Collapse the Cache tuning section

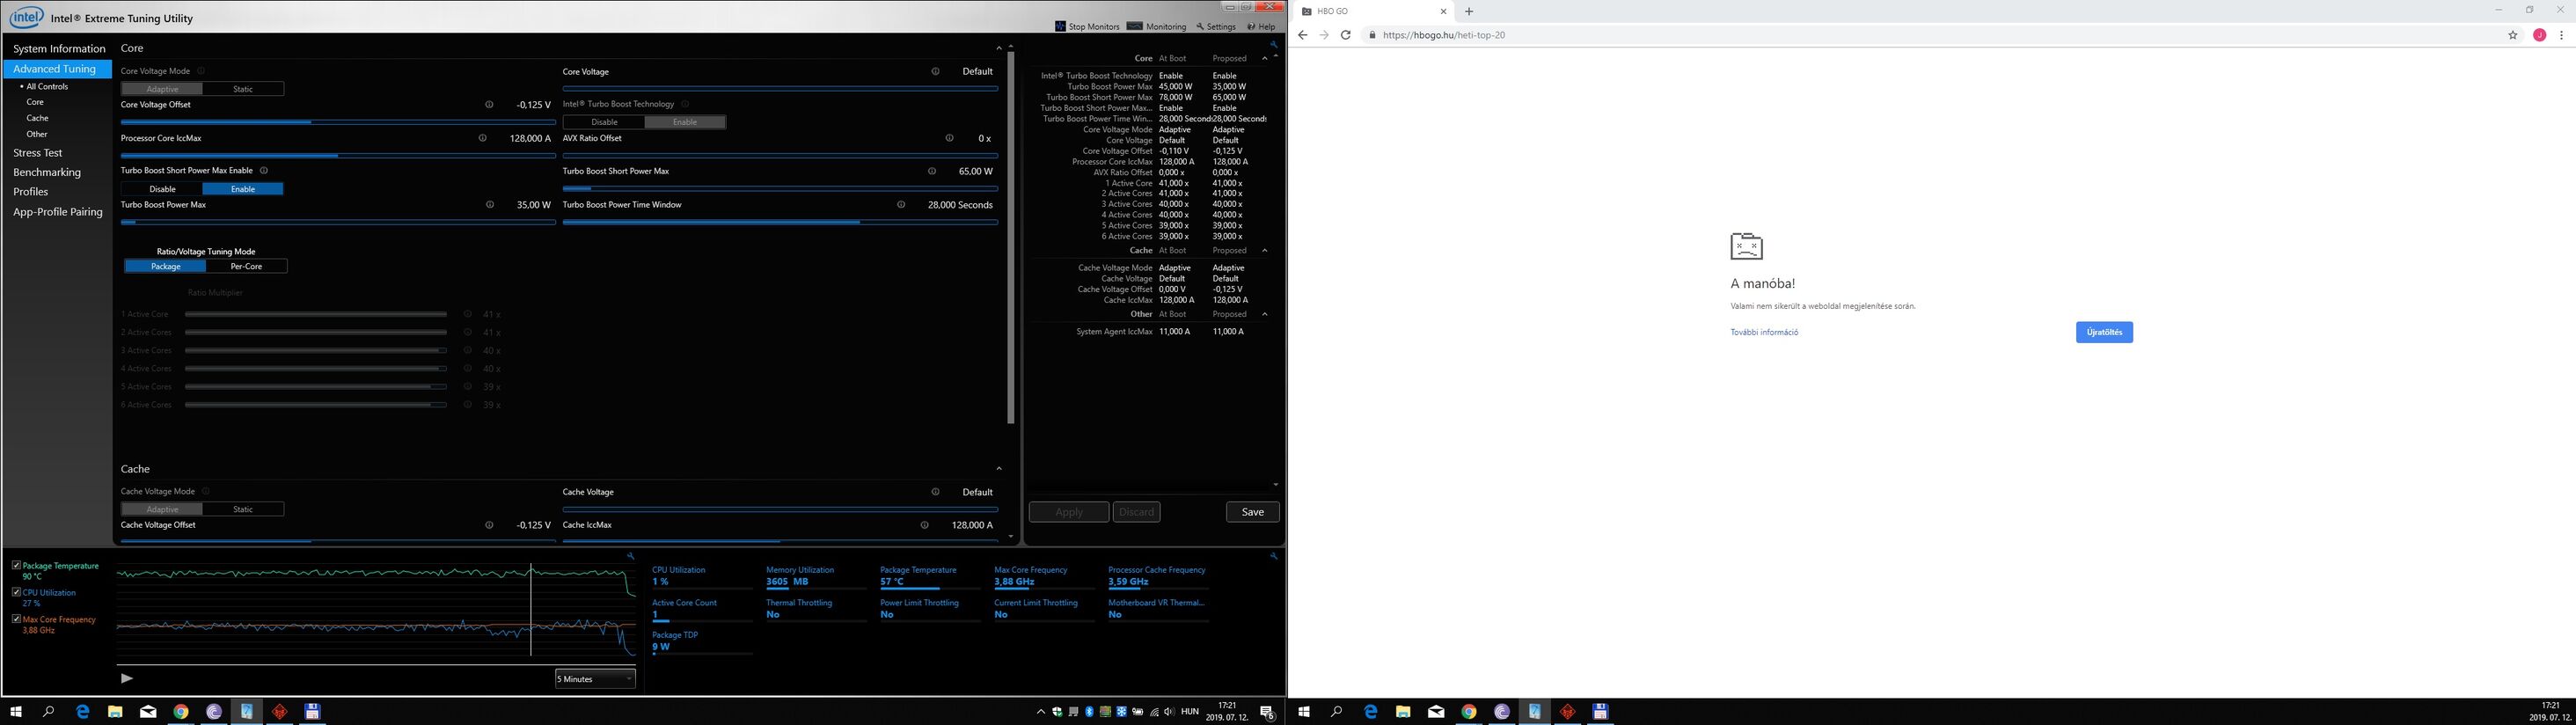click(998, 468)
